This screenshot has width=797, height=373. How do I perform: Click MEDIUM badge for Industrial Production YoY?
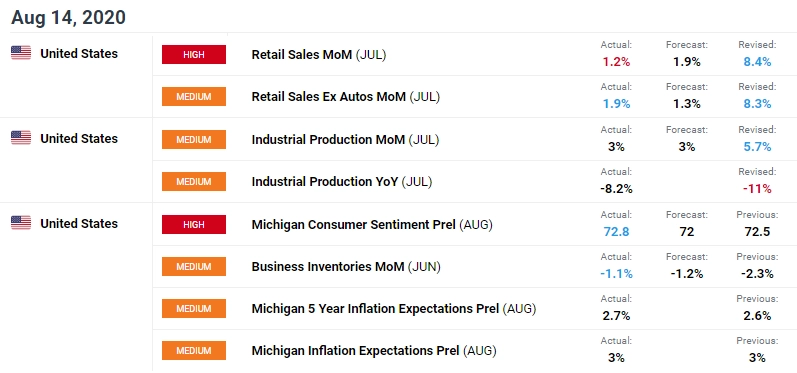point(194,181)
